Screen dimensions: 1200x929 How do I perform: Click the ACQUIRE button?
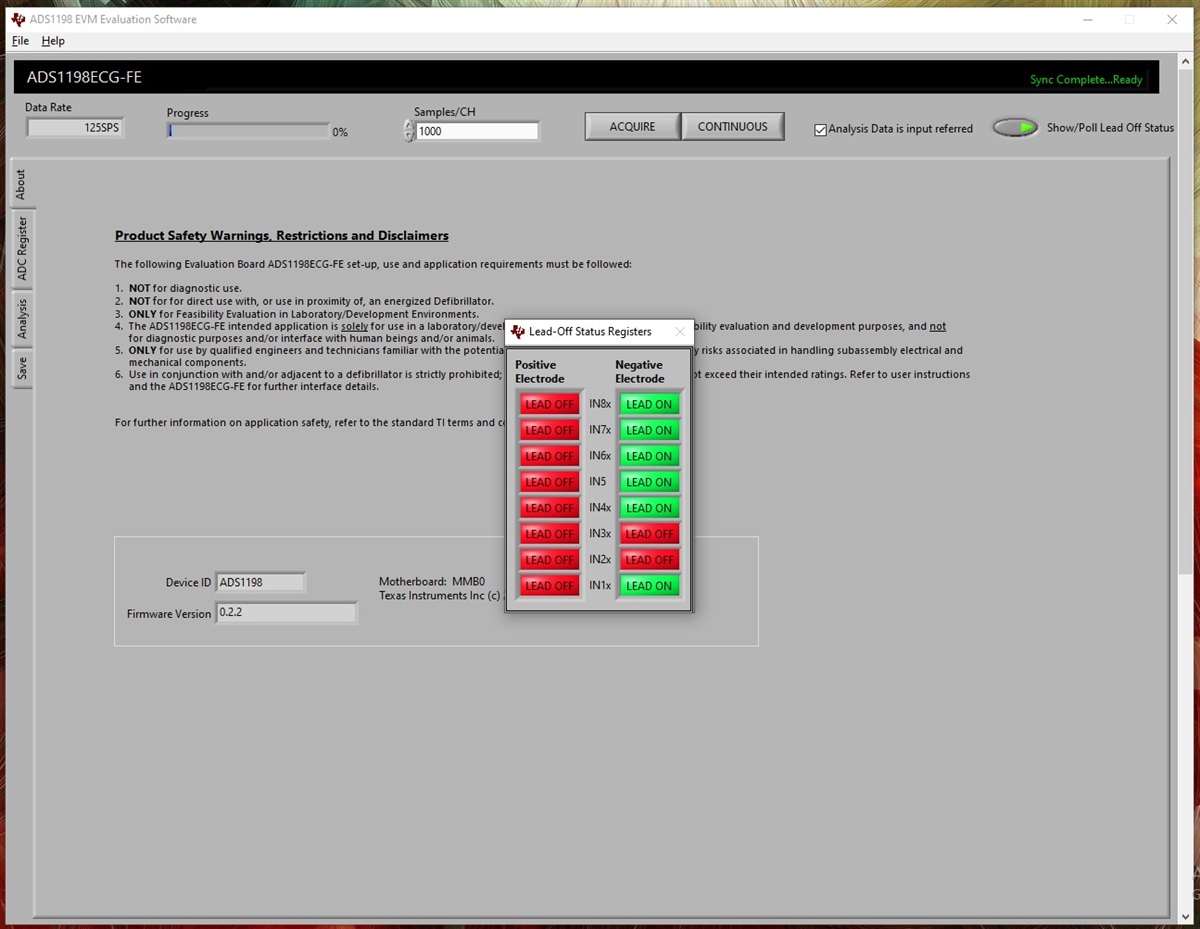633,127
